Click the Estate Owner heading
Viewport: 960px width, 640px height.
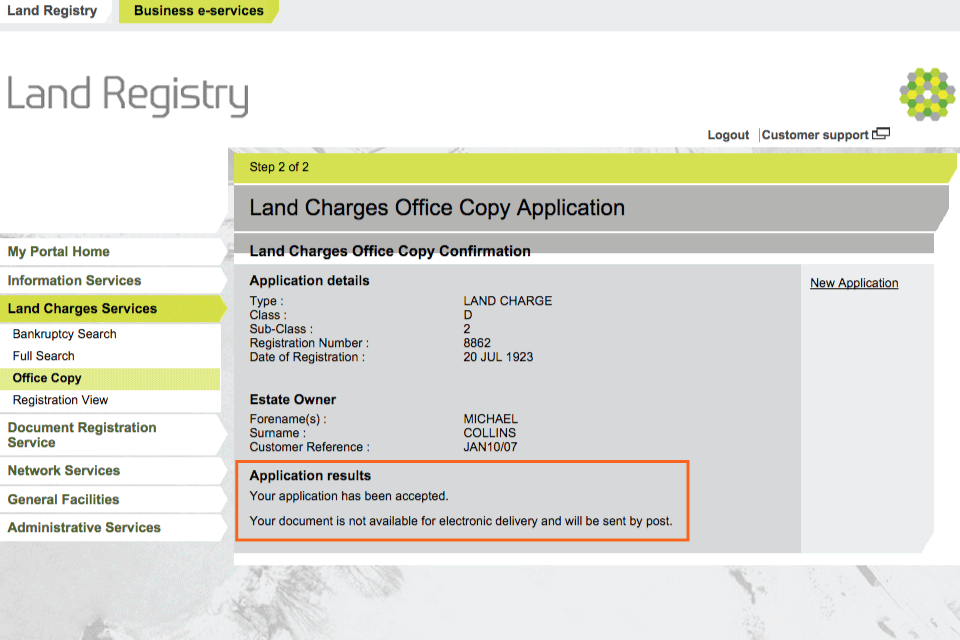coord(293,399)
